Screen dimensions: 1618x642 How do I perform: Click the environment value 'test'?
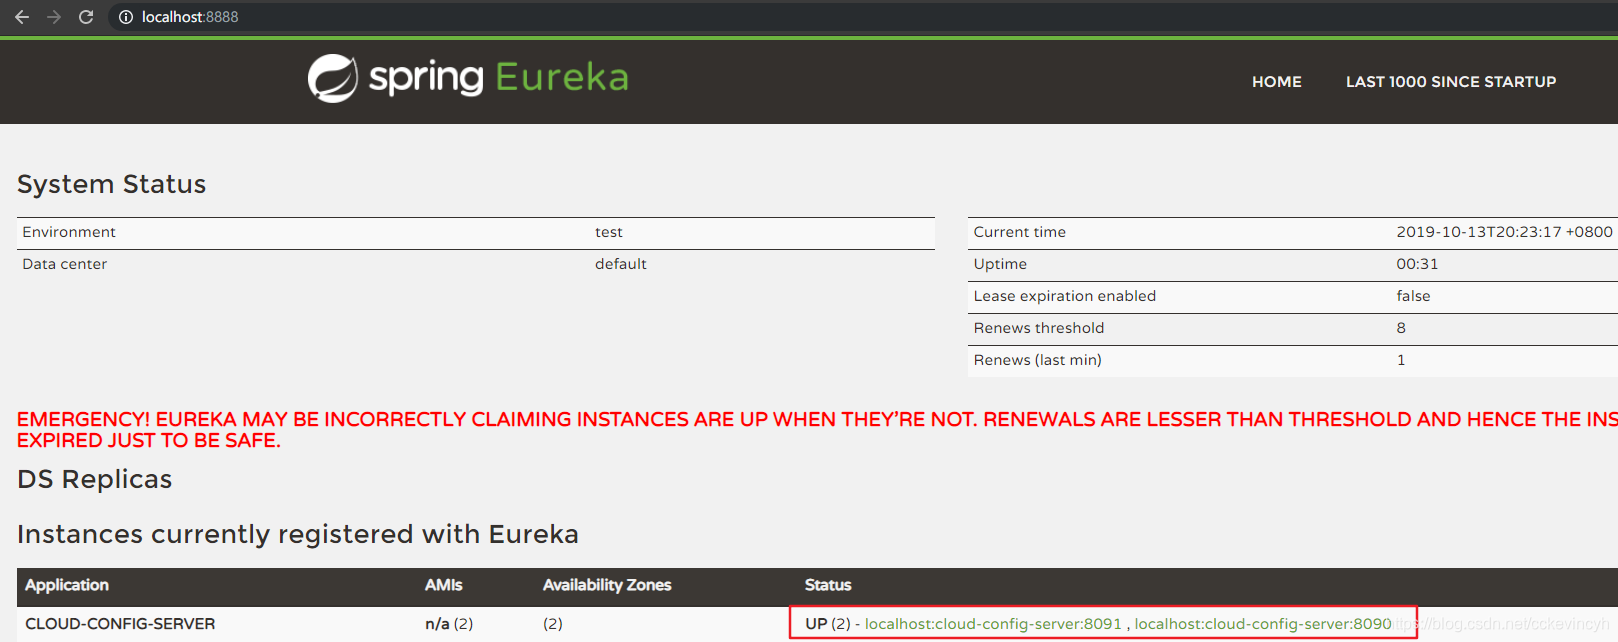pyautogui.click(x=609, y=232)
